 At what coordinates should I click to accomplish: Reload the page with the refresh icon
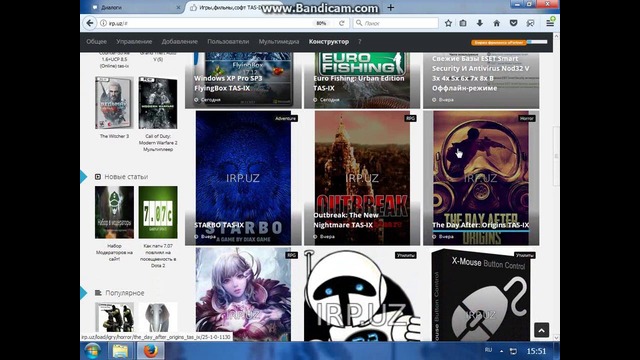342,23
